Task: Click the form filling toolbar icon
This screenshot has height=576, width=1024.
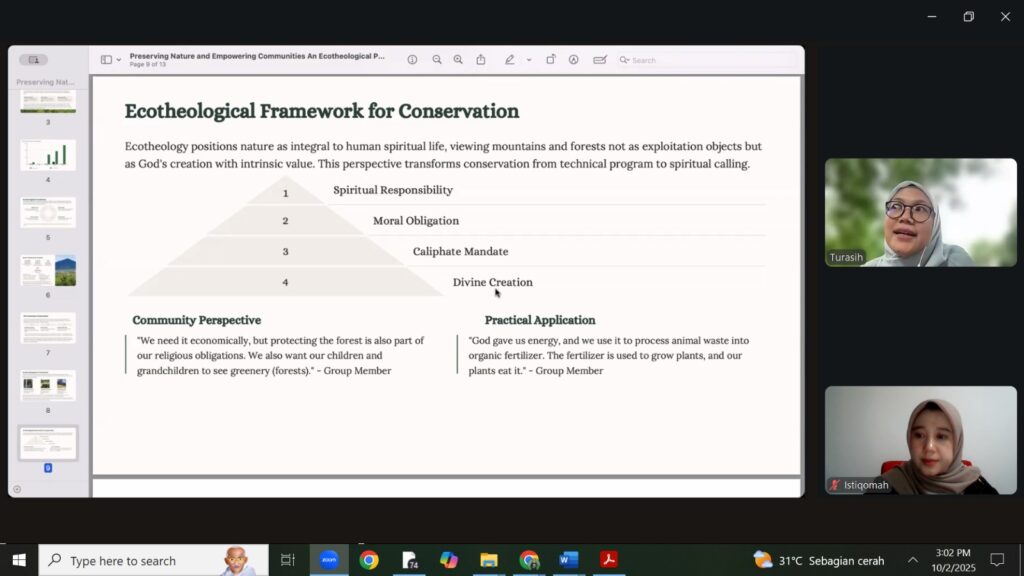Action: pyautogui.click(x=600, y=60)
